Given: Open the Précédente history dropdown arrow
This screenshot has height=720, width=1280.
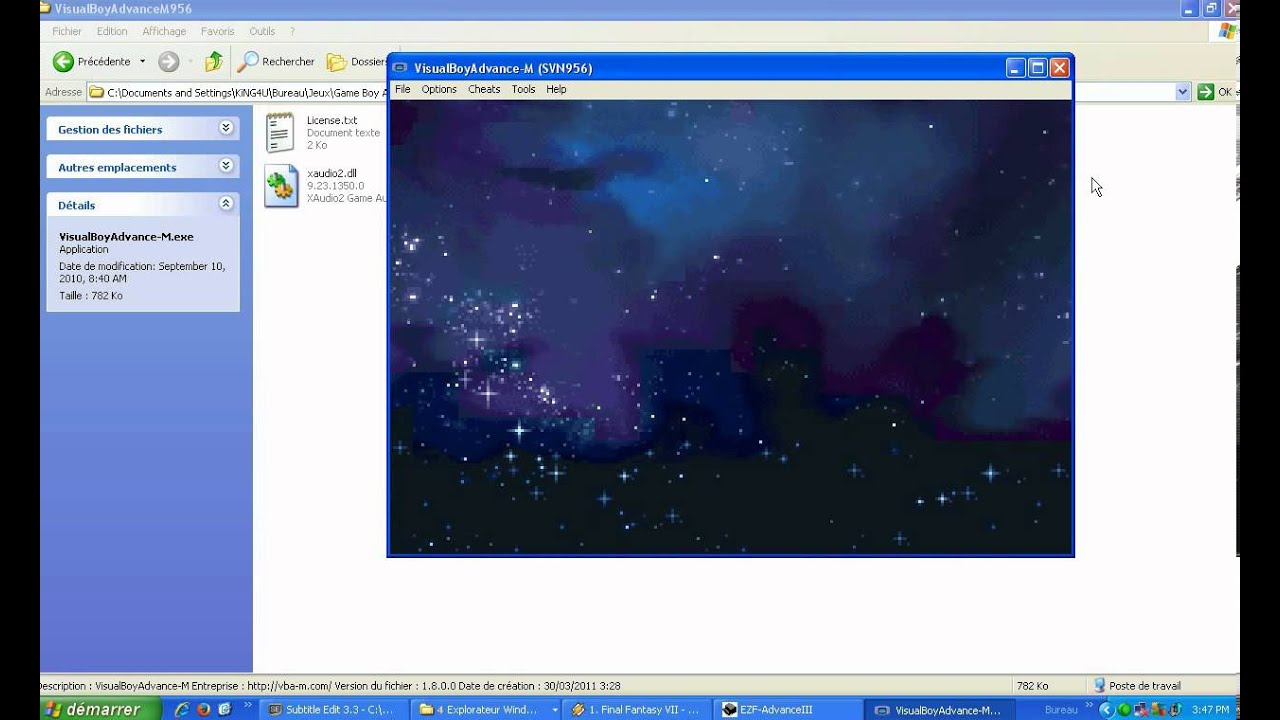Looking at the screenshot, I should click(x=142, y=62).
